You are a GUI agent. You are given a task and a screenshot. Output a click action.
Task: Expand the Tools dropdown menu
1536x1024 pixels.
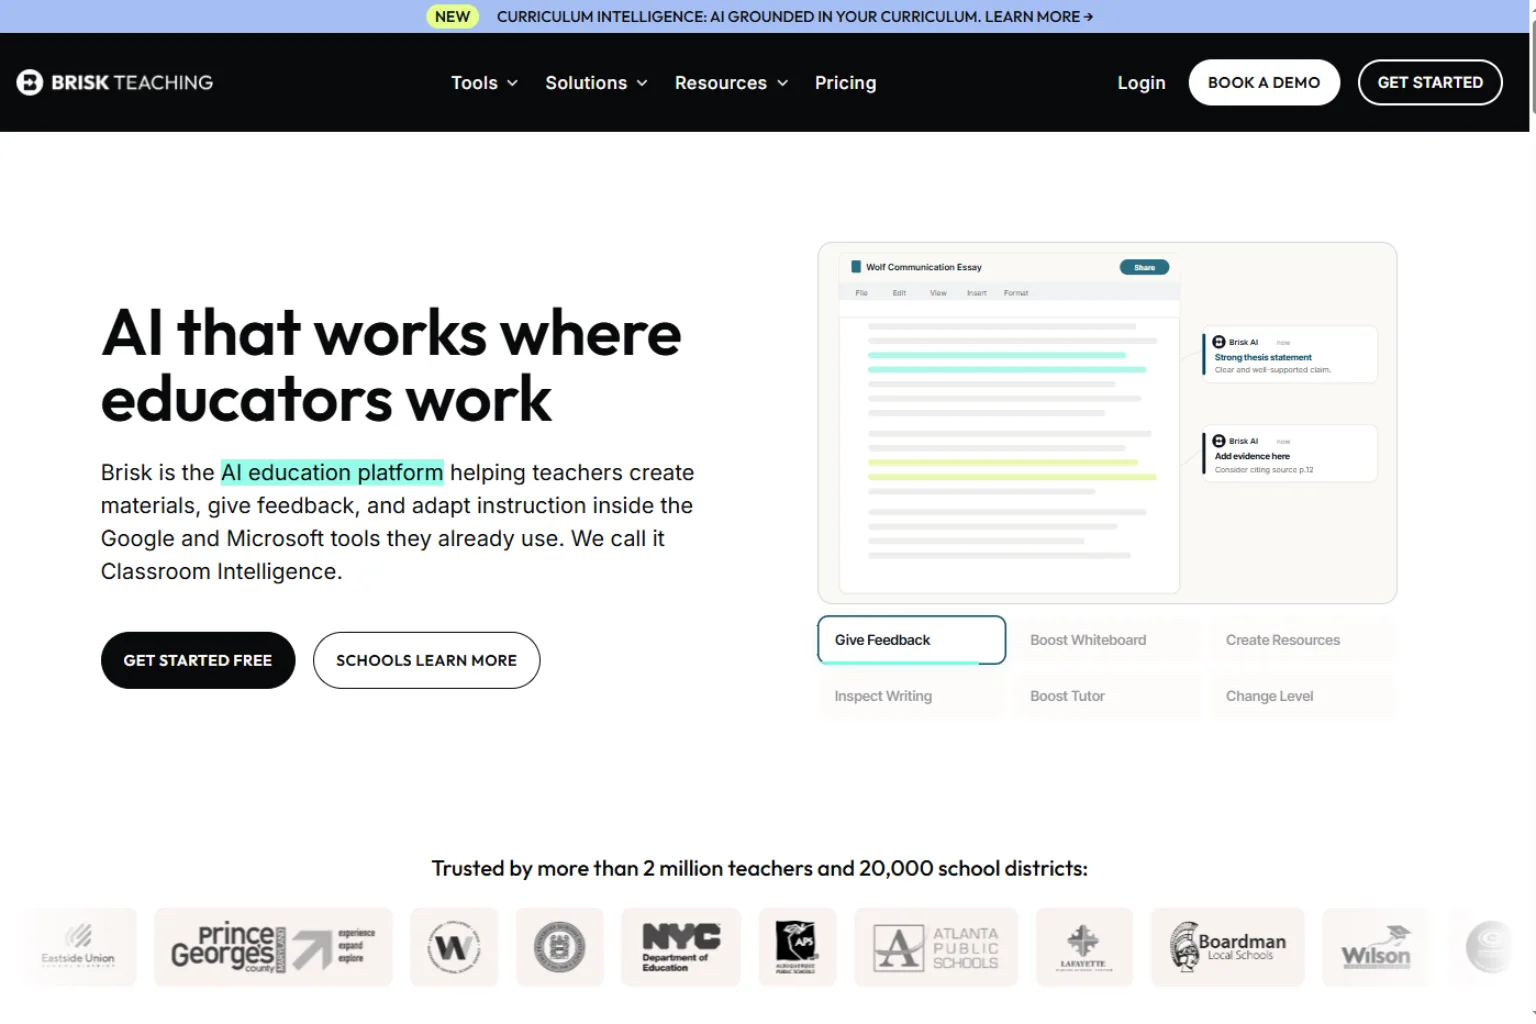click(484, 83)
